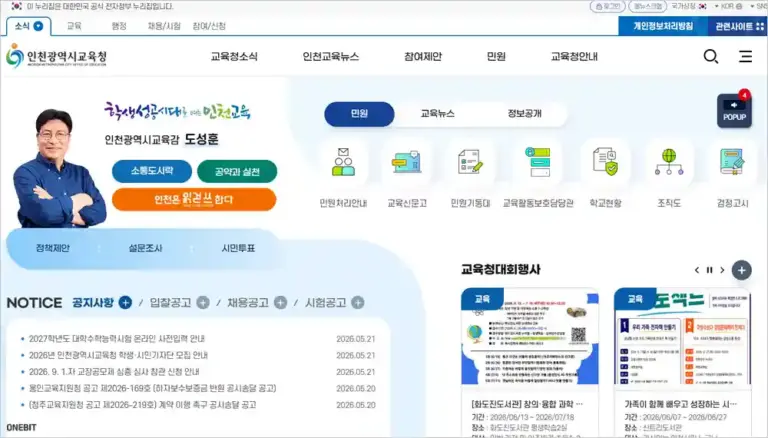The image size is (768, 438).
Task: Open notice 2026. 9. 1.자 교장공모제 심층 심사
Action: (114, 372)
